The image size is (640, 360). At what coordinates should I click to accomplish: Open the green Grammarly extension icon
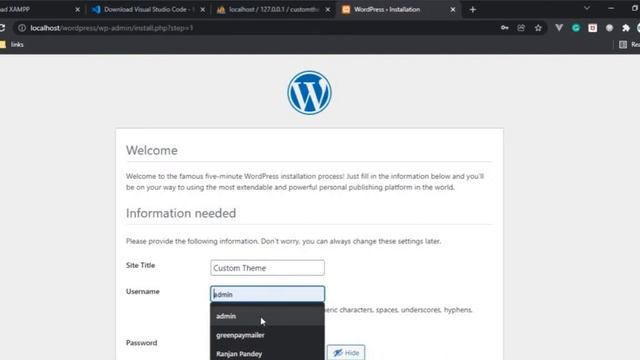[x=576, y=28]
